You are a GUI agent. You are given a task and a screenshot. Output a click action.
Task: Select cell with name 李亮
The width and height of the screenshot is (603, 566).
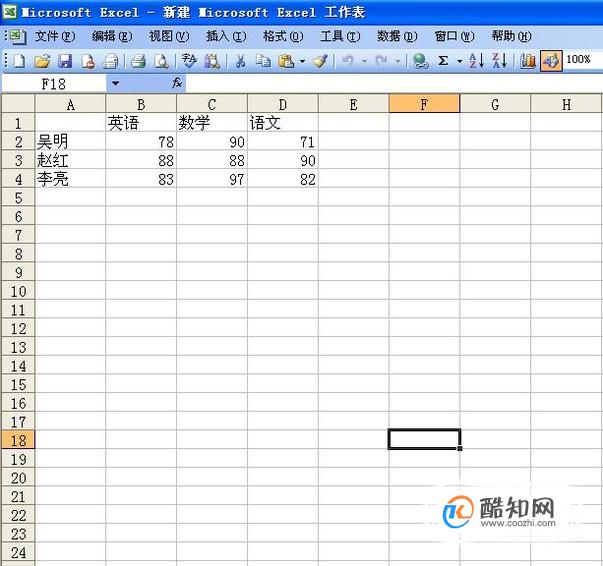(70, 179)
